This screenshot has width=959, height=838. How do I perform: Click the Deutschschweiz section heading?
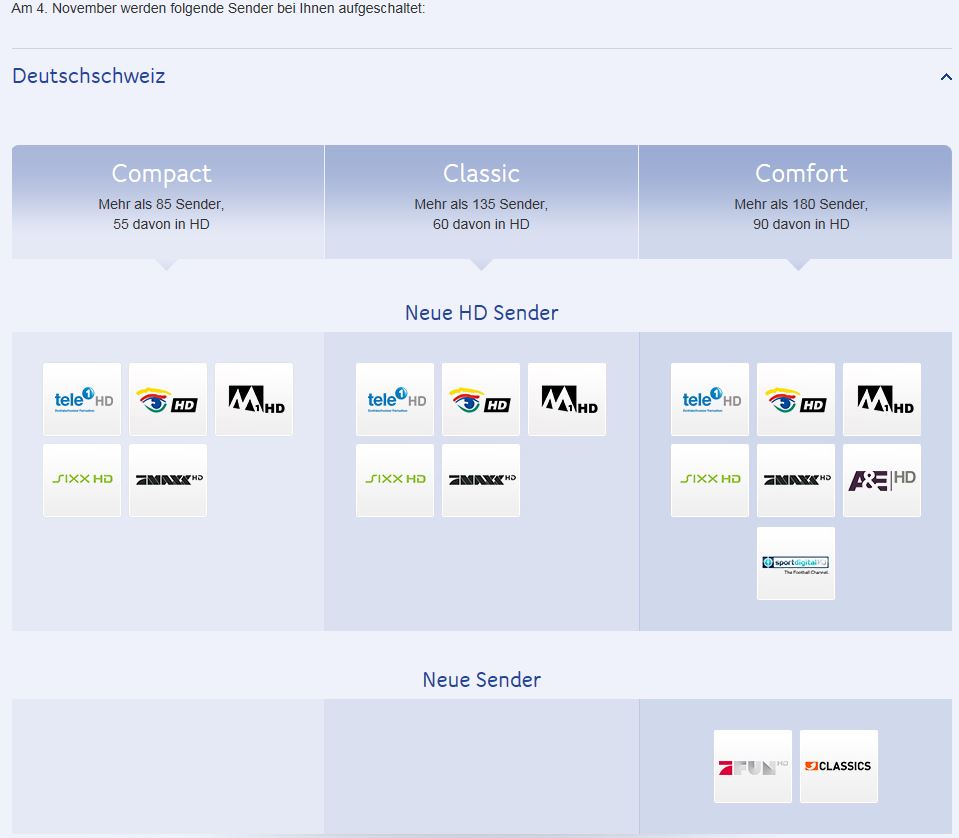[x=89, y=76]
